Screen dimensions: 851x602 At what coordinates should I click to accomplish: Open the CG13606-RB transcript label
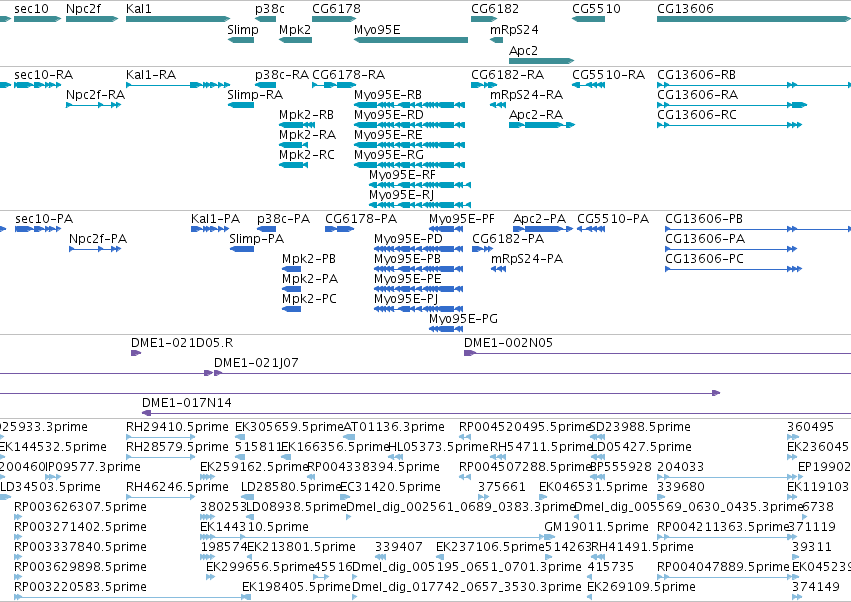pyautogui.click(x=697, y=75)
